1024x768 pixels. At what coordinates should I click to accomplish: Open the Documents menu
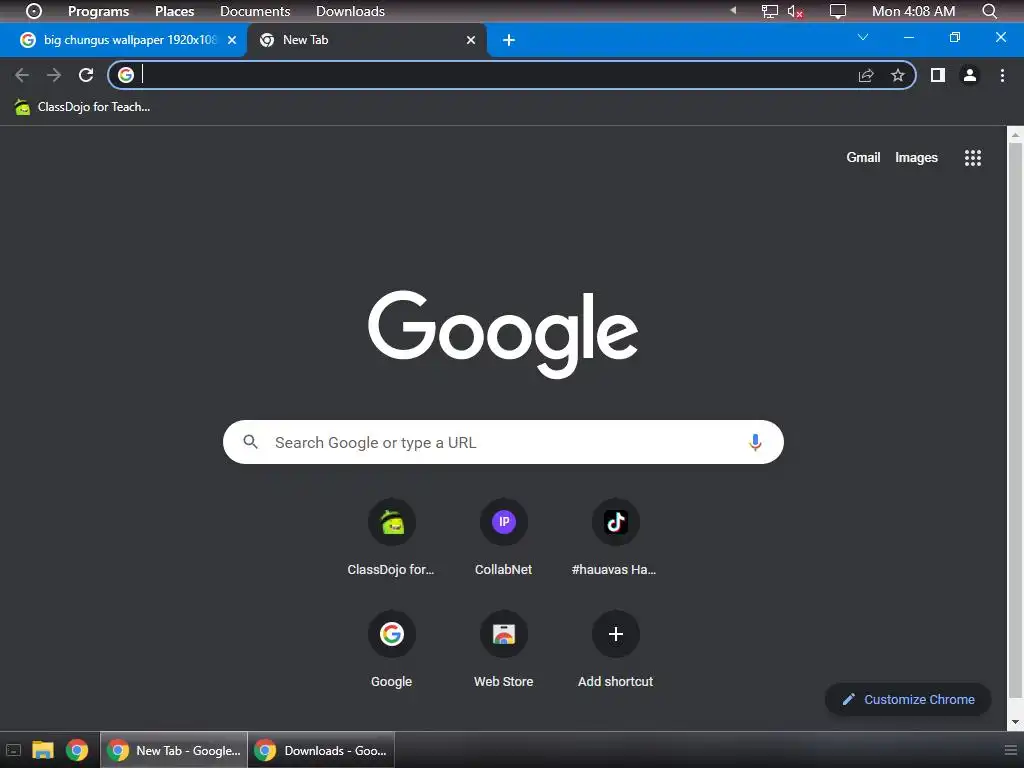pos(255,11)
